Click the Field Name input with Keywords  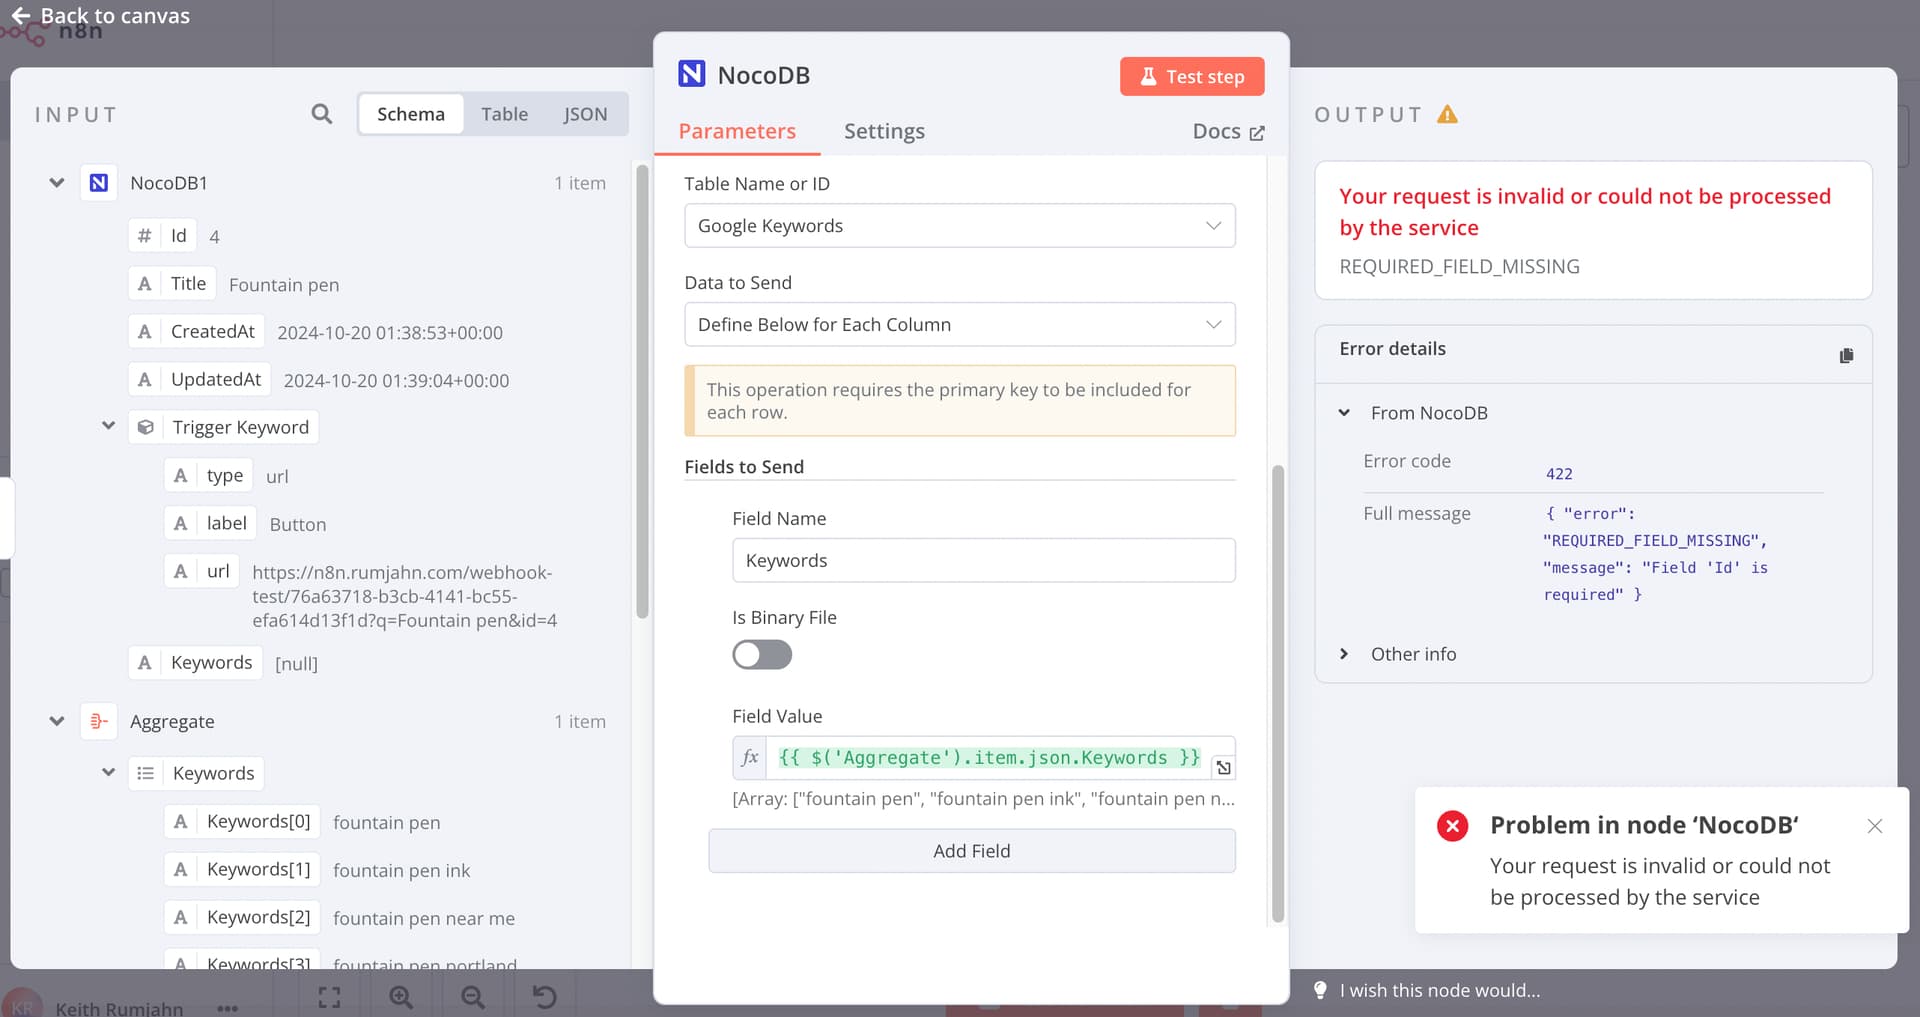(x=984, y=561)
